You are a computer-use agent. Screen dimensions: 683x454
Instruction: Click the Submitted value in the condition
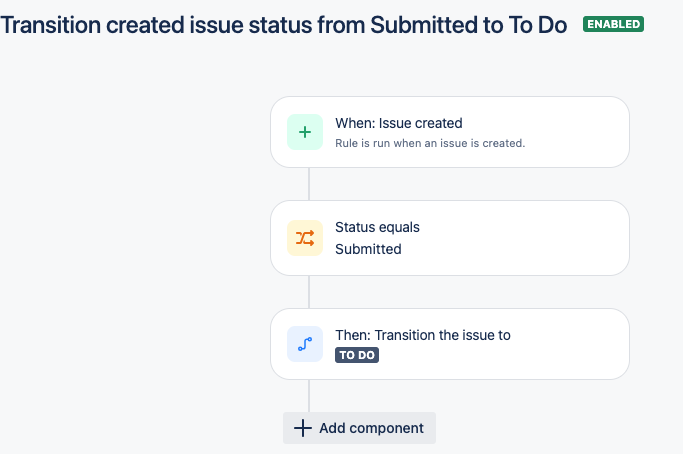click(368, 249)
